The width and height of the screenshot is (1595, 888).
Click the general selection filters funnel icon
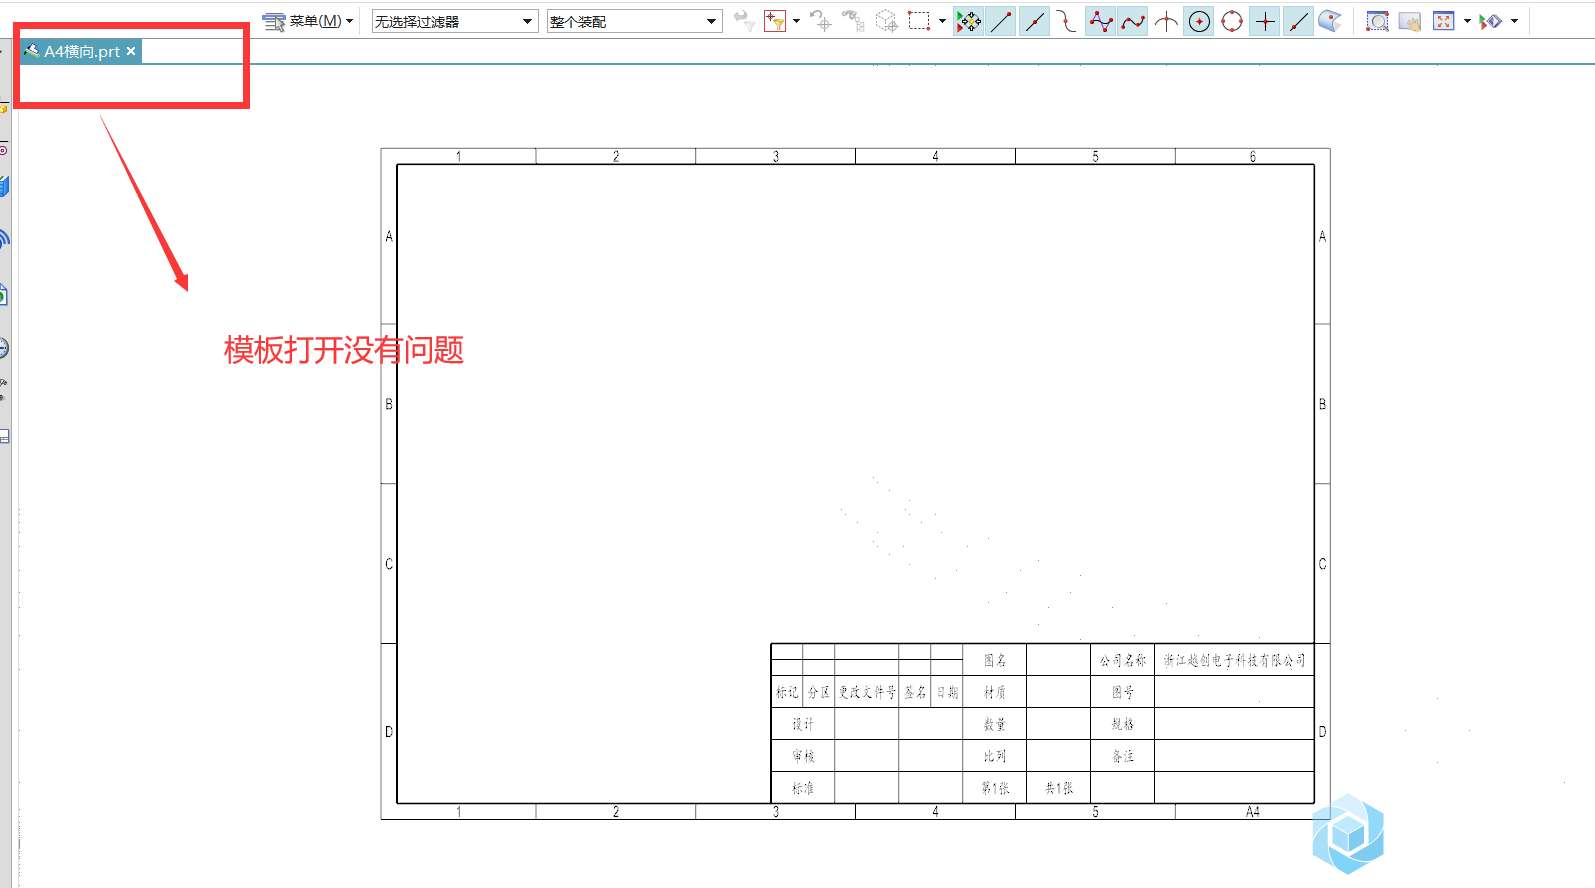(775, 21)
